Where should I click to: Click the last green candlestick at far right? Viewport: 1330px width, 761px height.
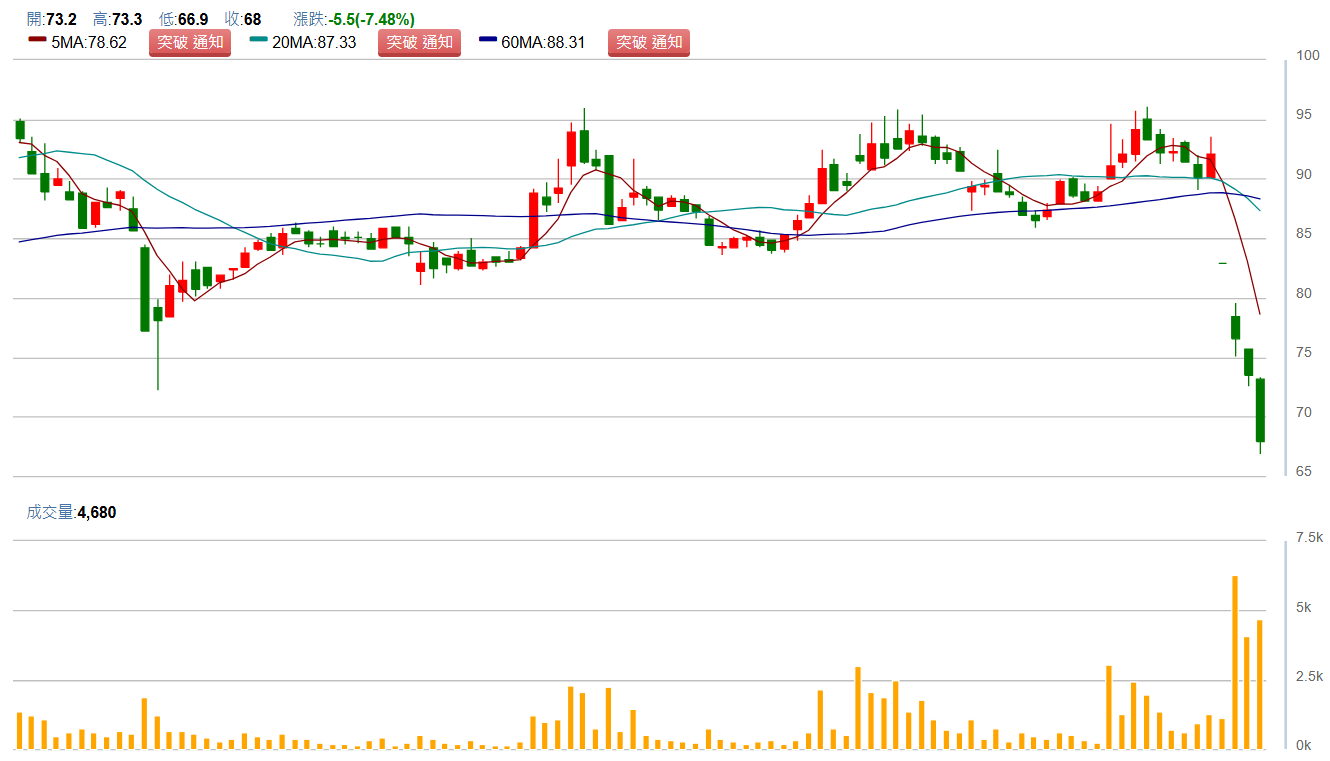pyautogui.click(x=1260, y=410)
